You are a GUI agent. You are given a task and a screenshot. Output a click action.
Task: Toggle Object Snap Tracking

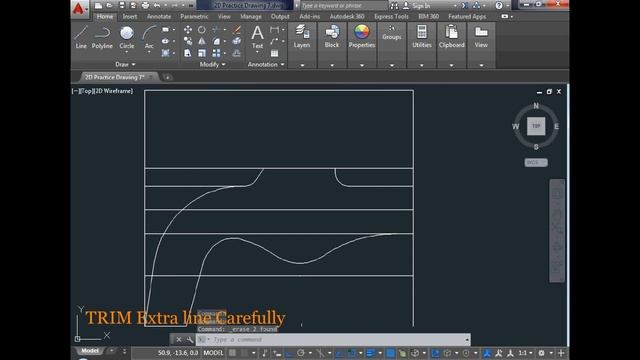tap(339, 353)
